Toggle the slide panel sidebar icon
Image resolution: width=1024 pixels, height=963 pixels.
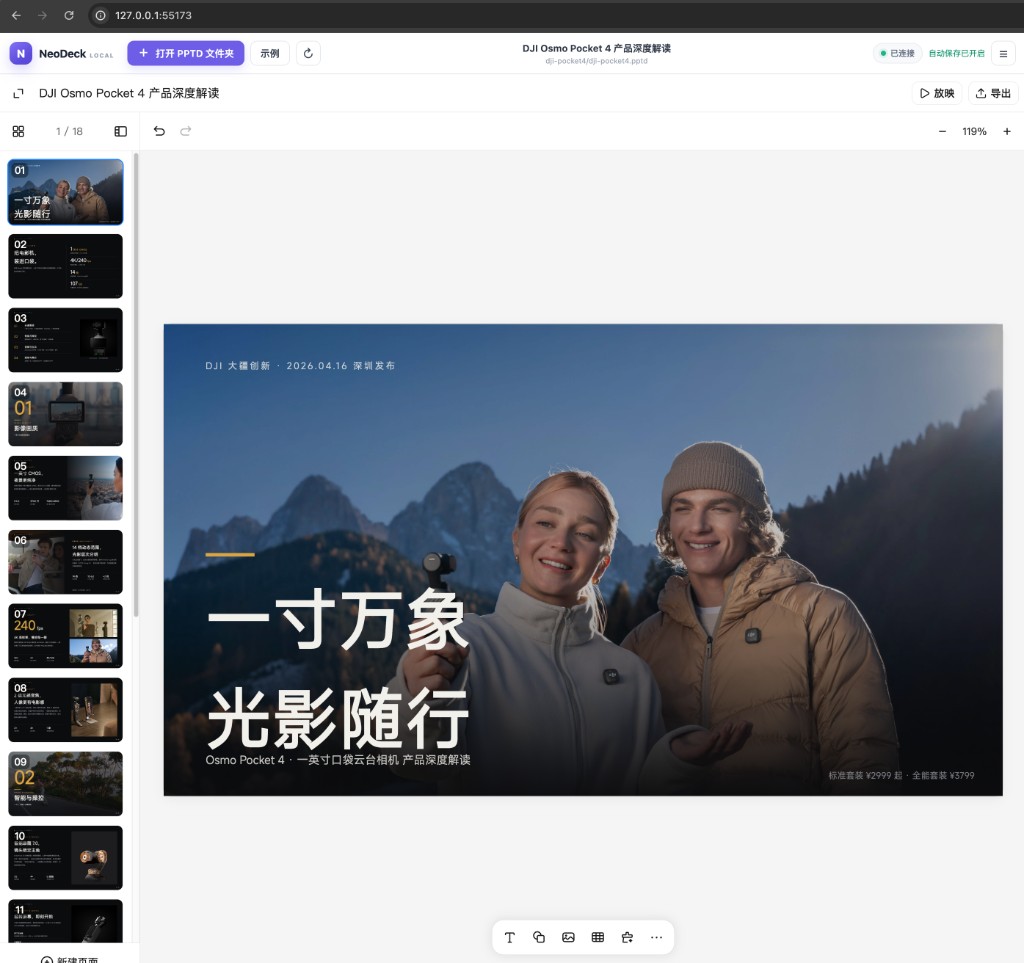(x=121, y=131)
